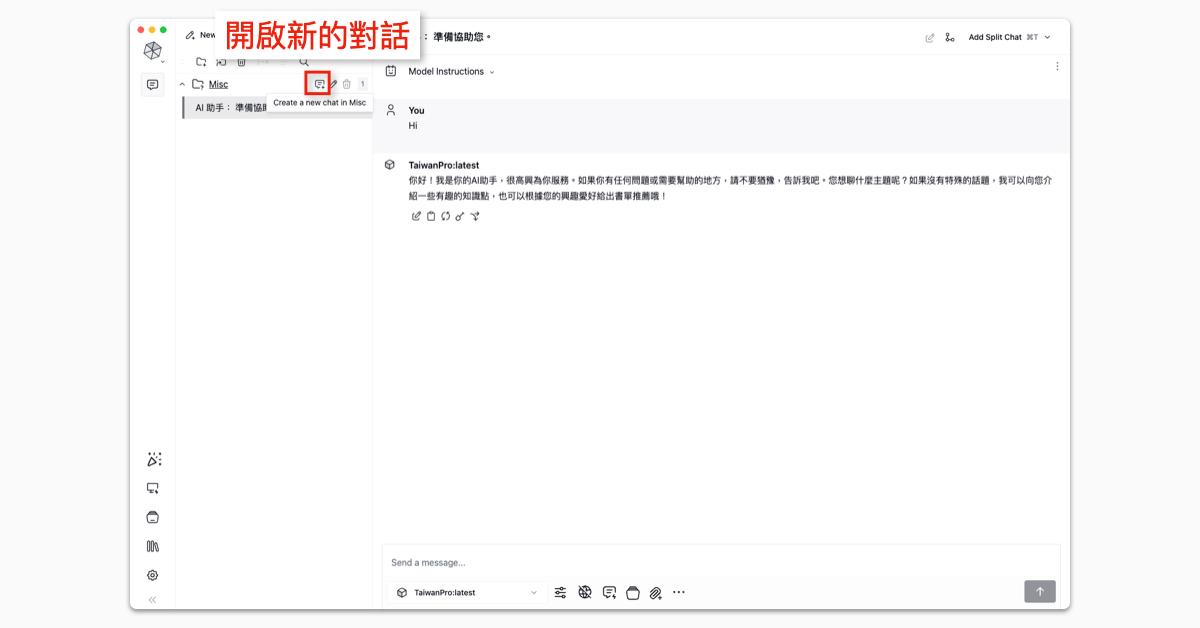Click the "You" sender label
This screenshot has height=628, width=1200.
(x=416, y=110)
